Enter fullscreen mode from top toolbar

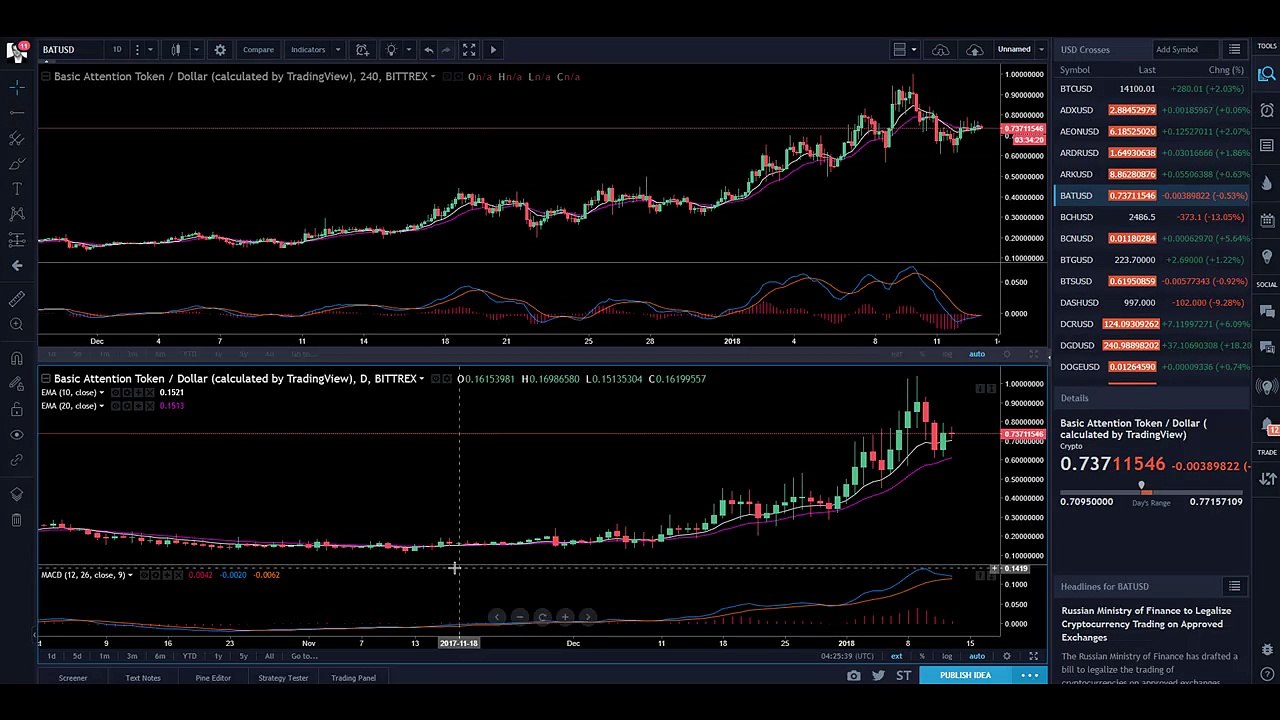(x=468, y=49)
